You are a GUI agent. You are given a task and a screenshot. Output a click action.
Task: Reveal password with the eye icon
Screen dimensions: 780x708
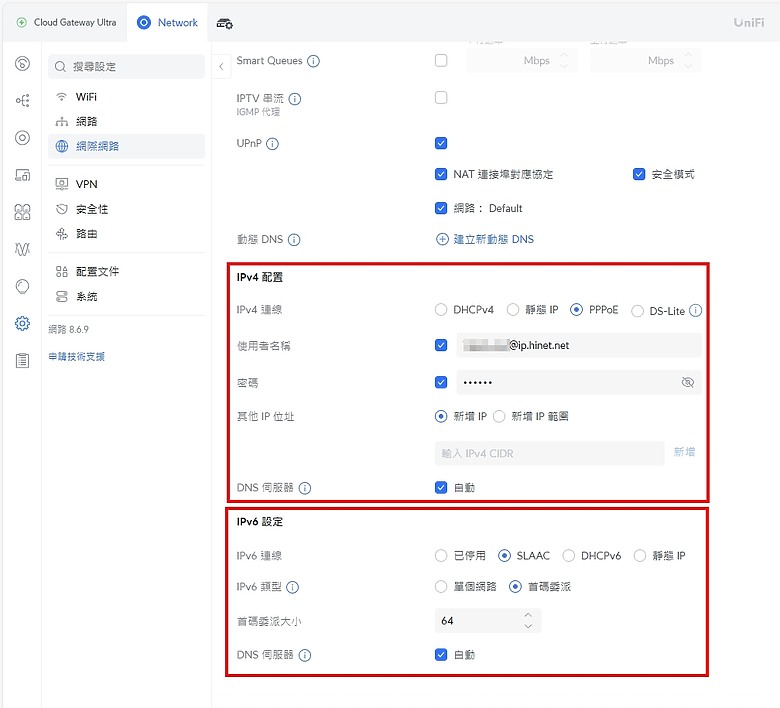point(687,382)
